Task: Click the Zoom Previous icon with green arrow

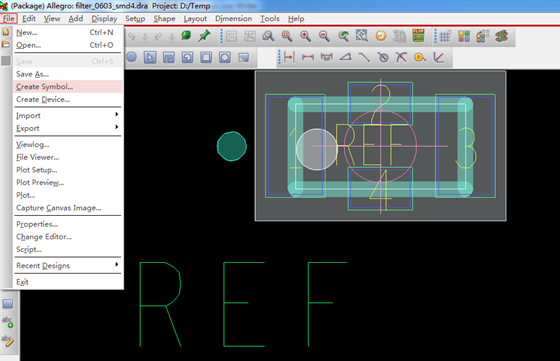Action: [x=344, y=36]
